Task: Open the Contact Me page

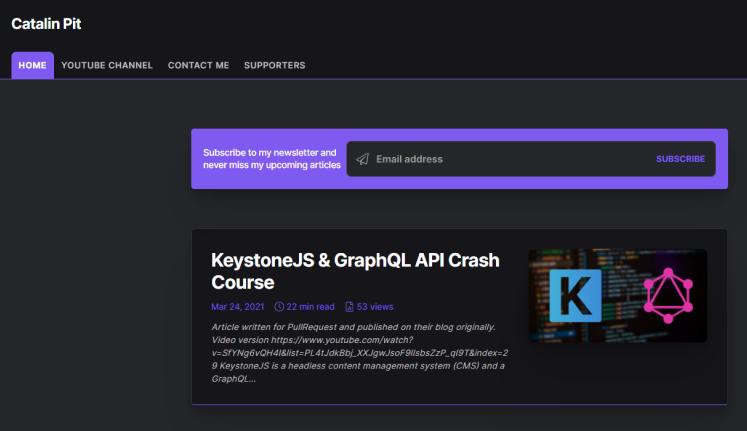Action: point(198,65)
